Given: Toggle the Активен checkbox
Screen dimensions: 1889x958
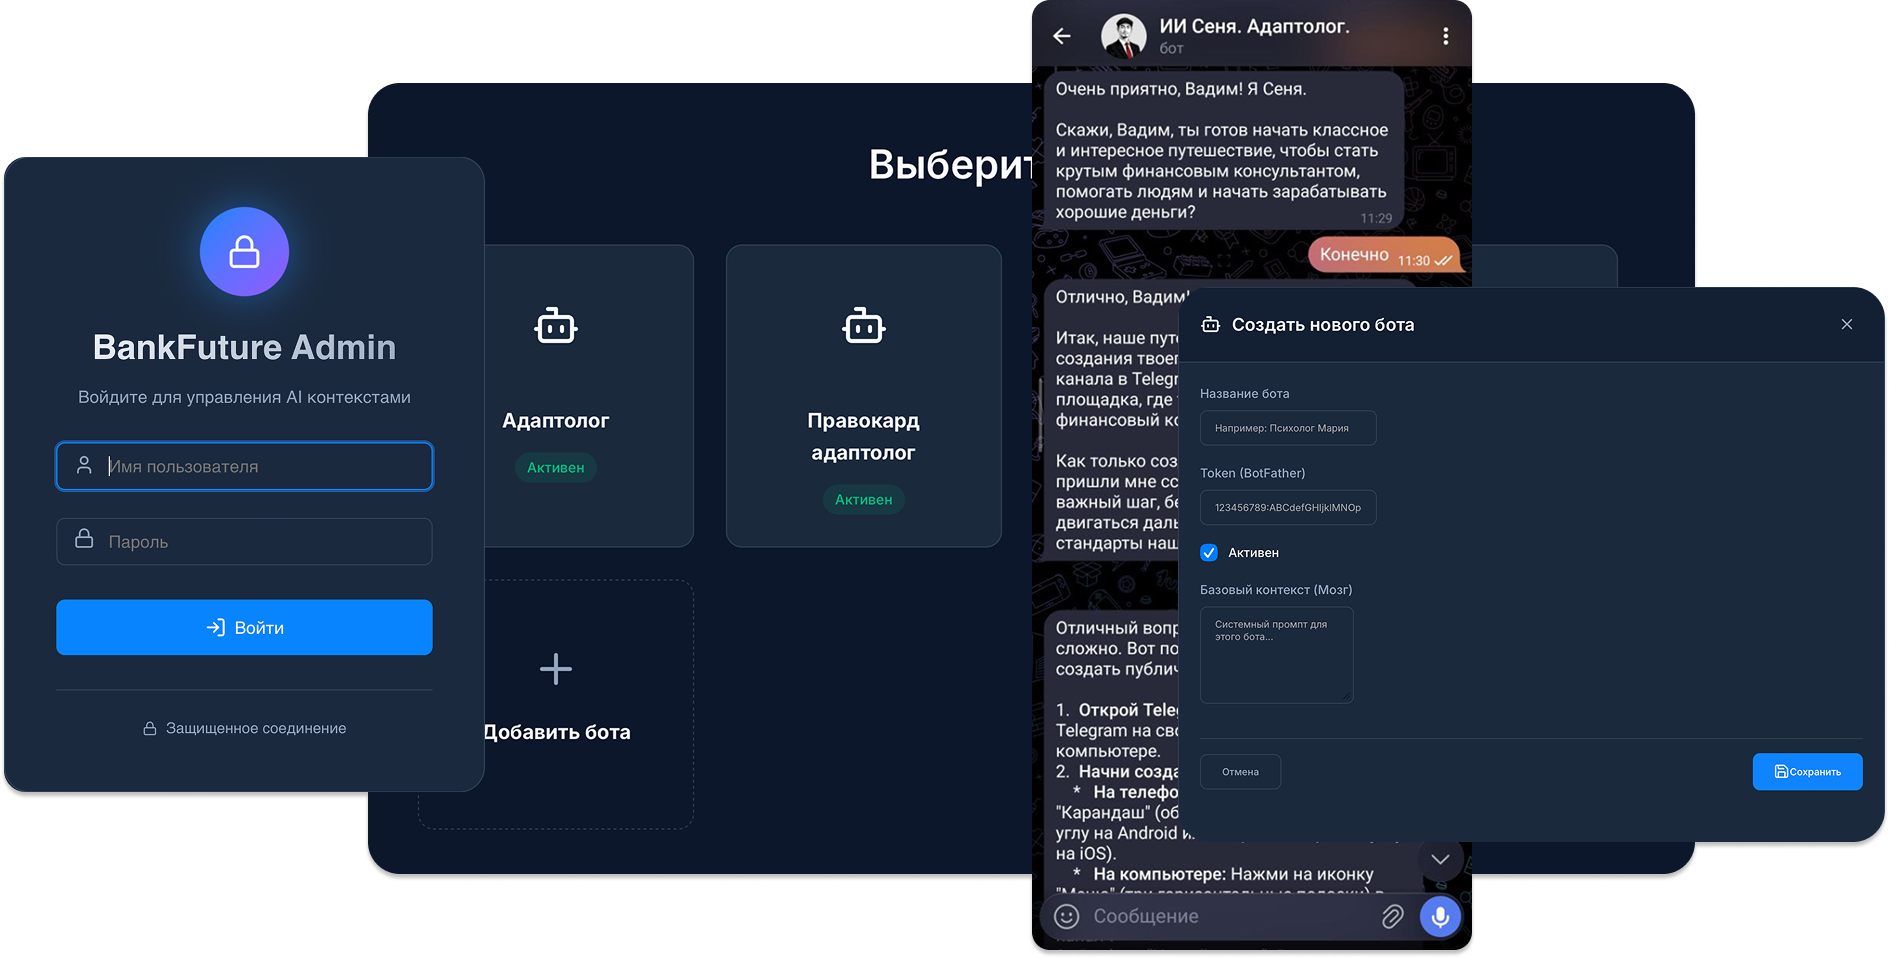Looking at the screenshot, I should point(1209,553).
